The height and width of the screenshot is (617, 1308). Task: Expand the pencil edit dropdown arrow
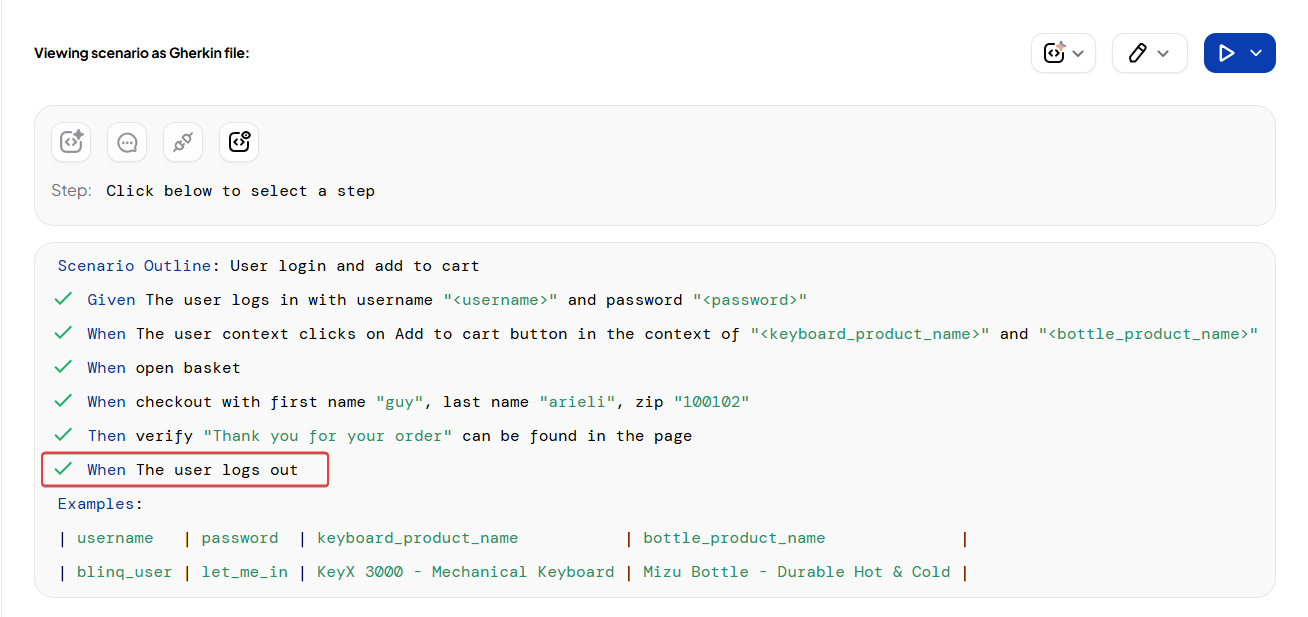pyautogui.click(x=1163, y=54)
